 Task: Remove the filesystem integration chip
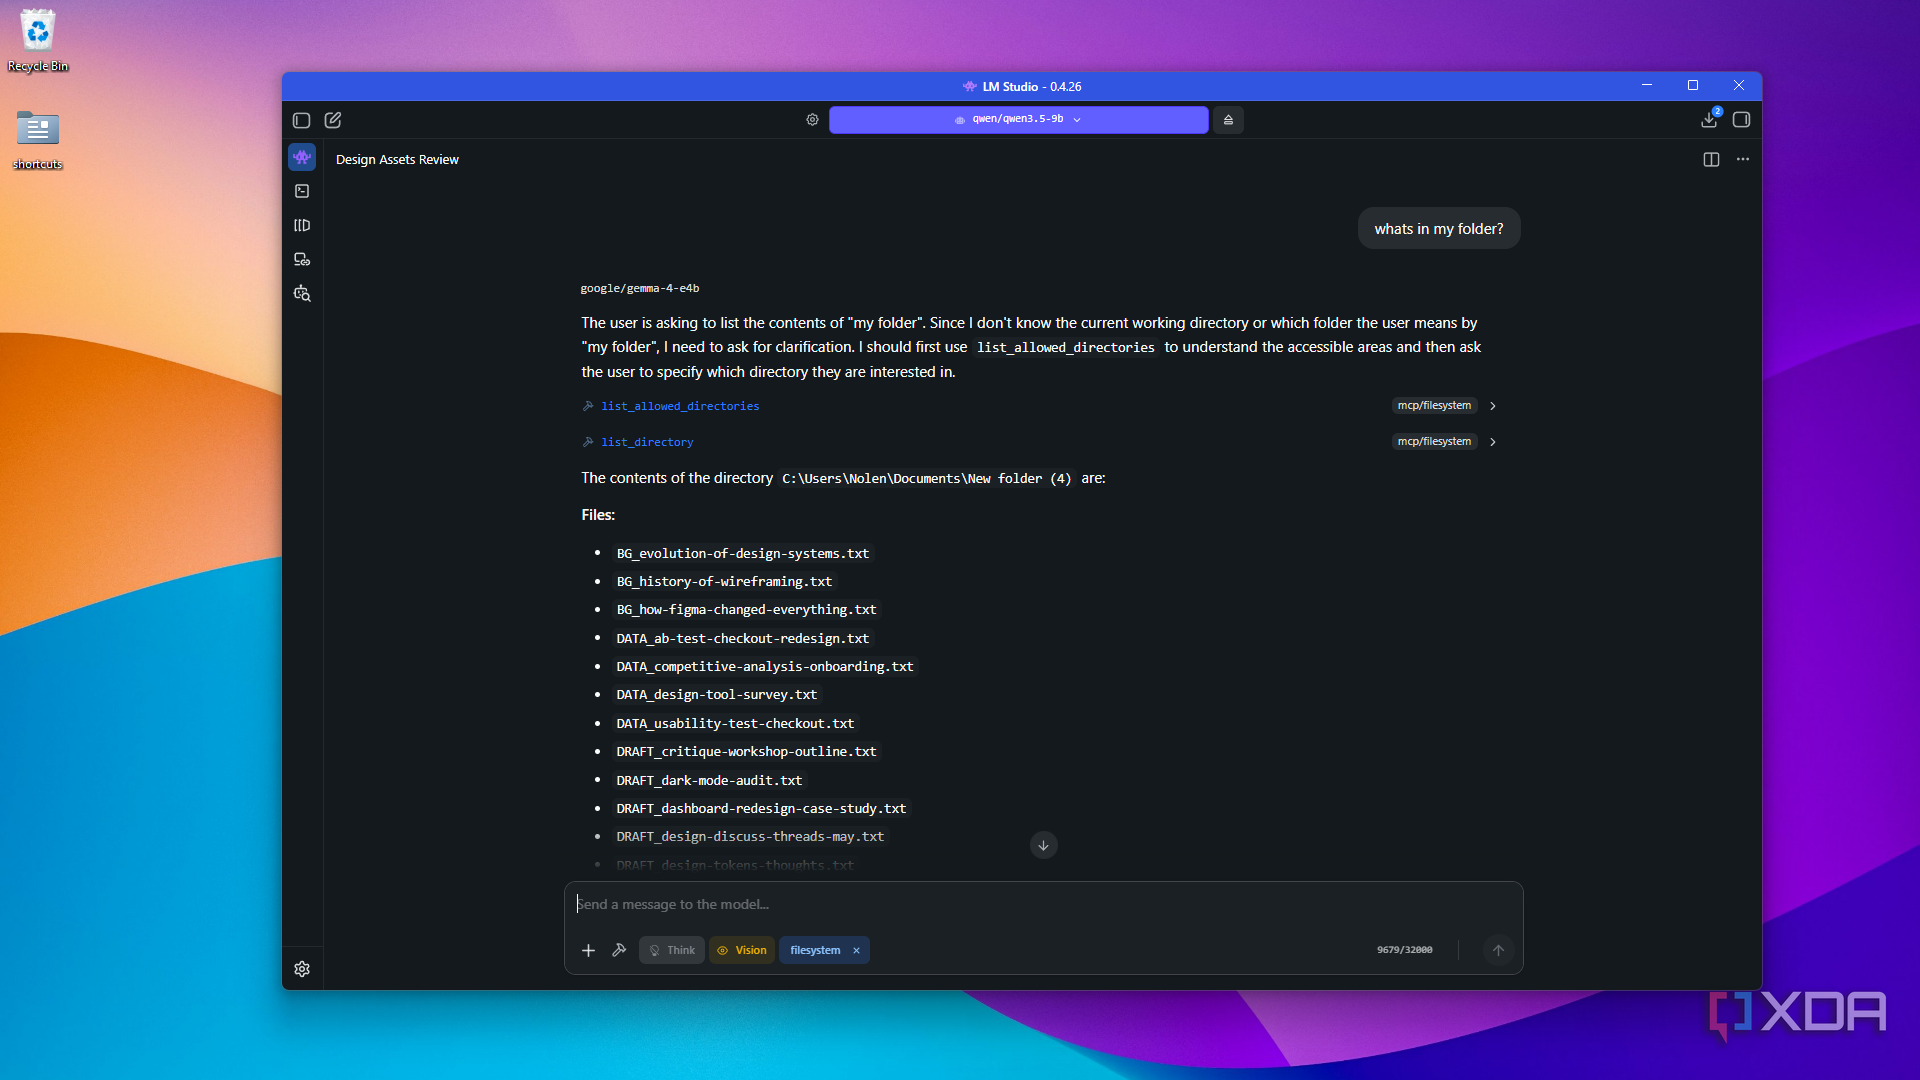click(x=856, y=951)
